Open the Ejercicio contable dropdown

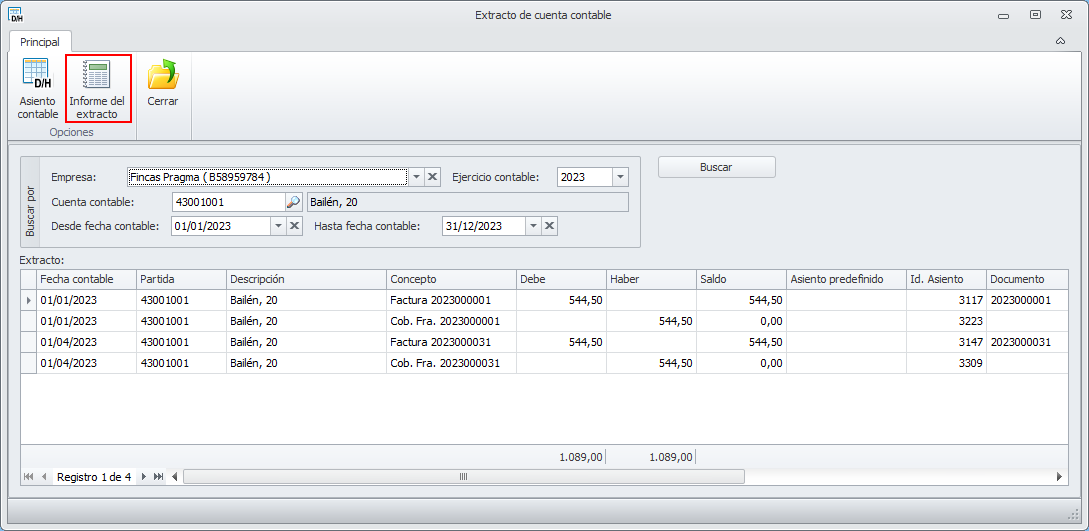click(x=620, y=177)
